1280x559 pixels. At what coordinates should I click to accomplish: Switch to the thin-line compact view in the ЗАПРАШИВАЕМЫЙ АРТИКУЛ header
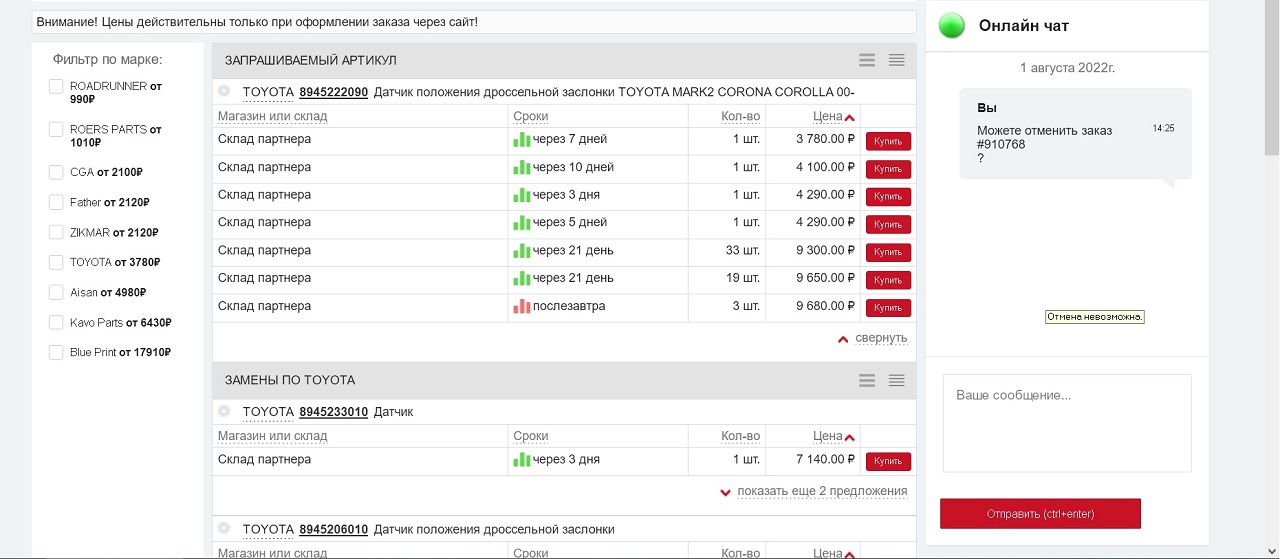point(896,60)
